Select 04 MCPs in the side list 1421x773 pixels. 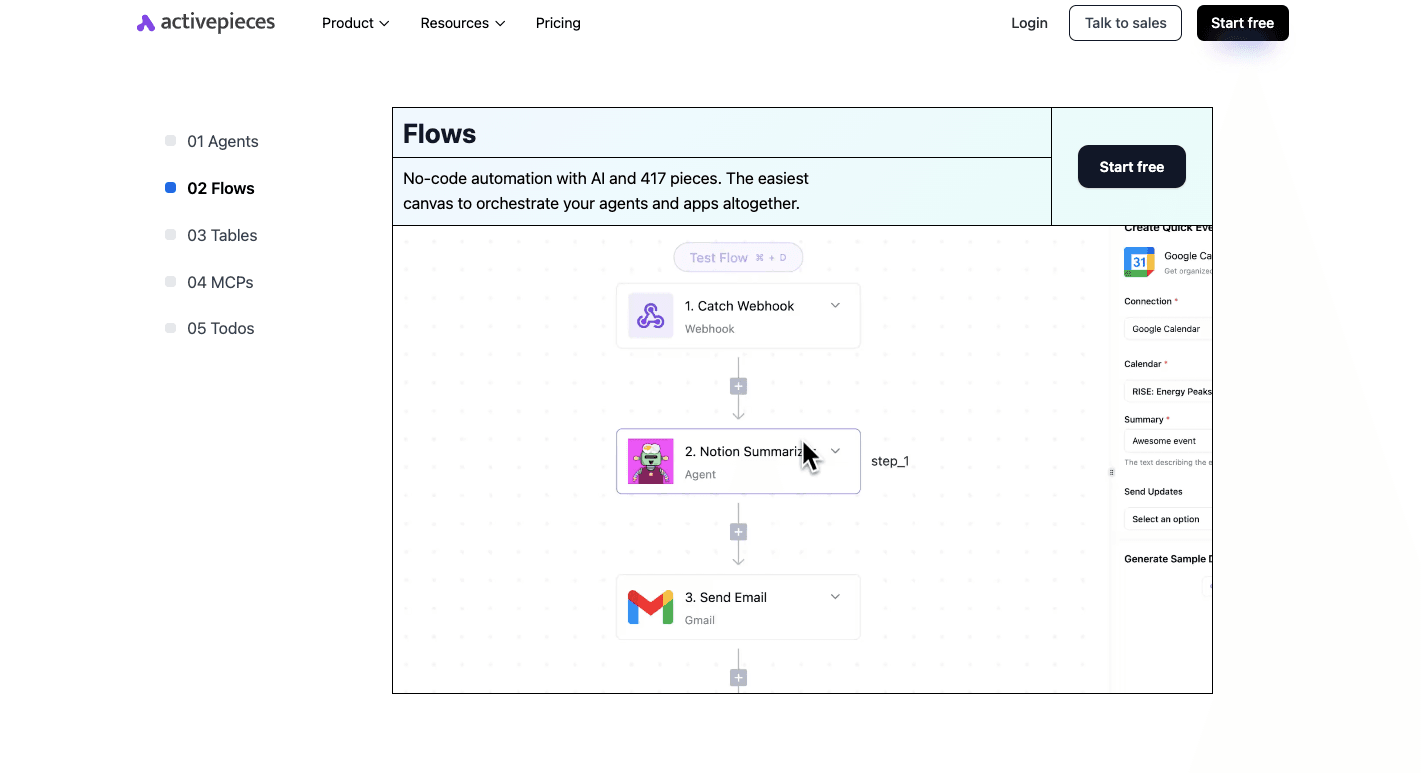[210, 282]
